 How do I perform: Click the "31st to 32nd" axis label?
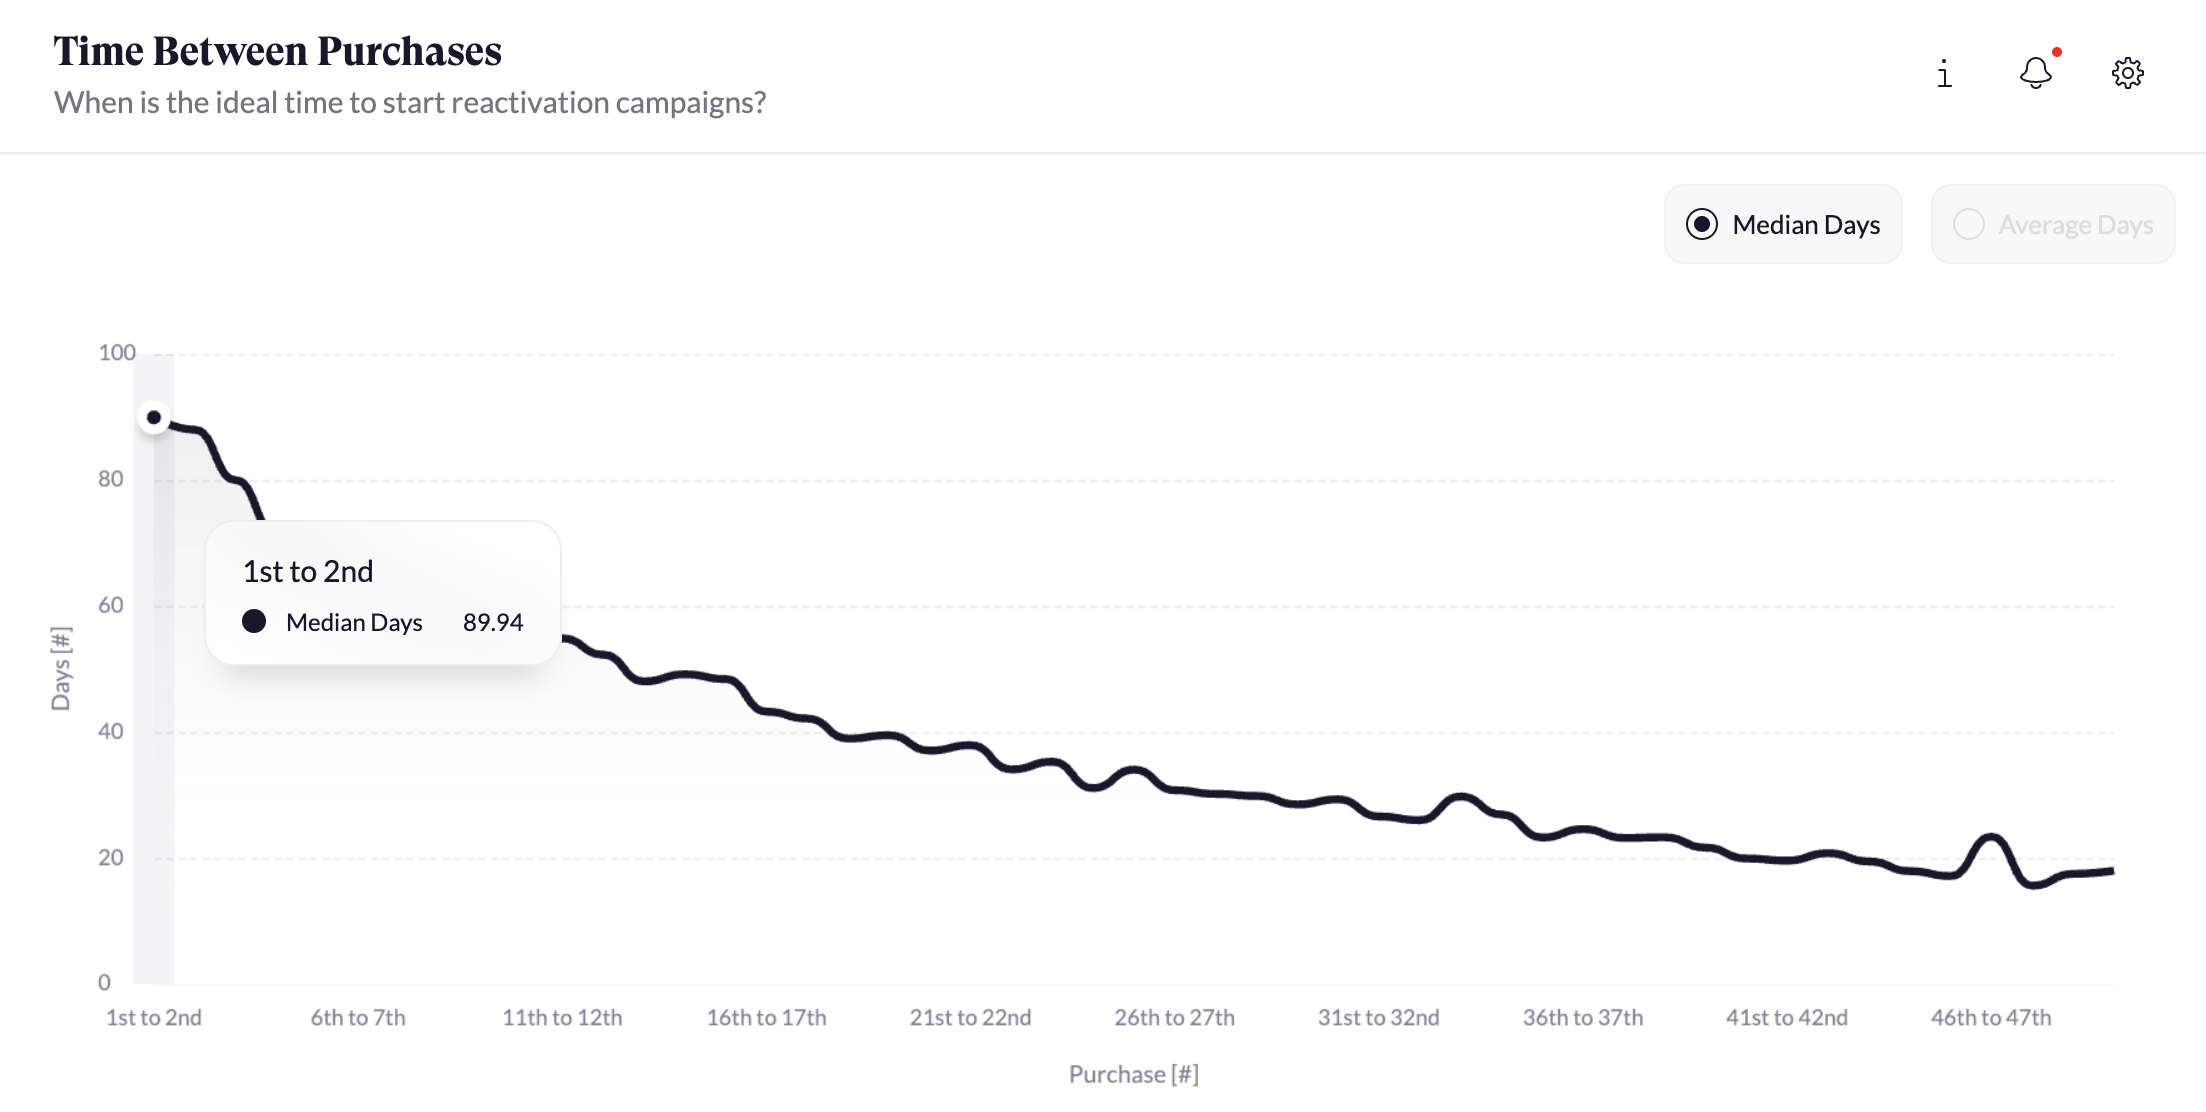pos(1379,1018)
